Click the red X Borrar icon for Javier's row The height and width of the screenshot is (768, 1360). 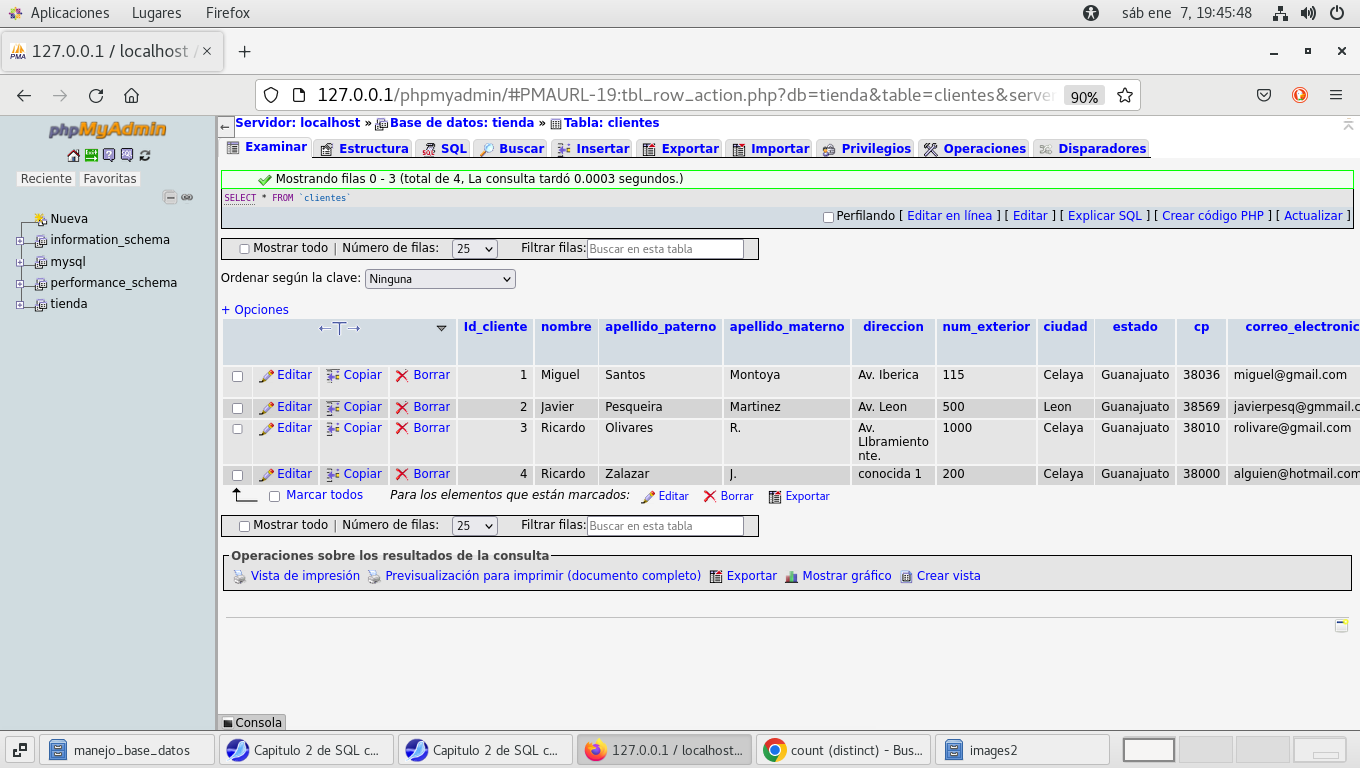click(402, 408)
